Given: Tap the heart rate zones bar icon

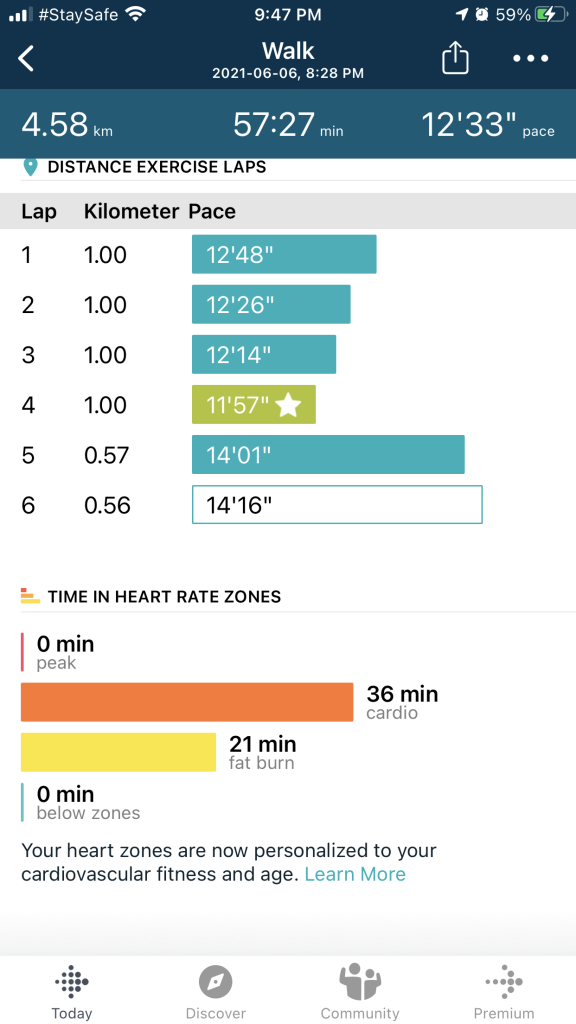Looking at the screenshot, I should 30,596.
